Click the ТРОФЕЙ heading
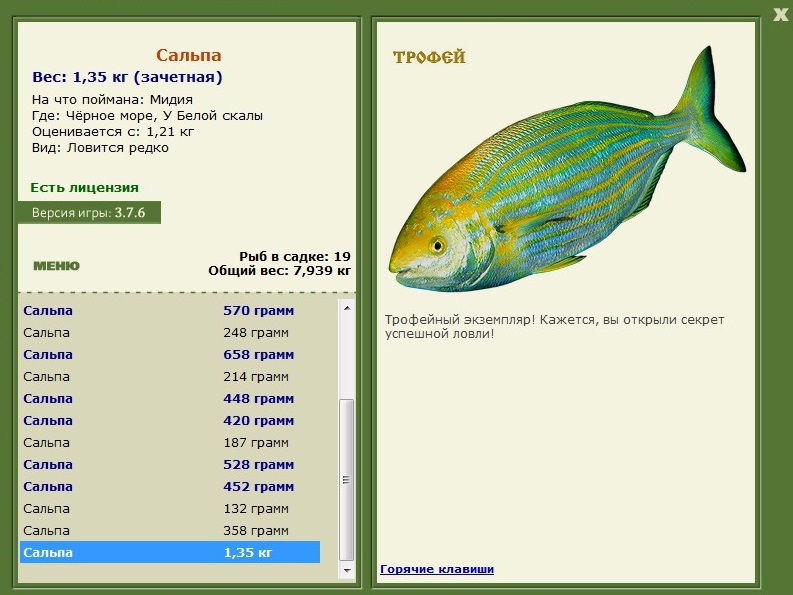The width and height of the screenshot is (793, 595). 429,57
